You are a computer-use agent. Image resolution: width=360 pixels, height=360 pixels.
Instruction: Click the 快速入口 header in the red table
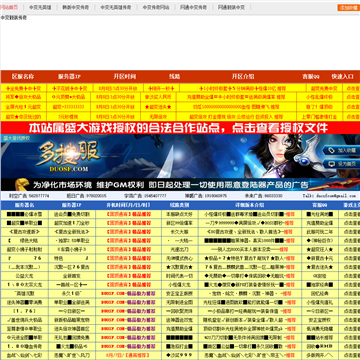342,76
